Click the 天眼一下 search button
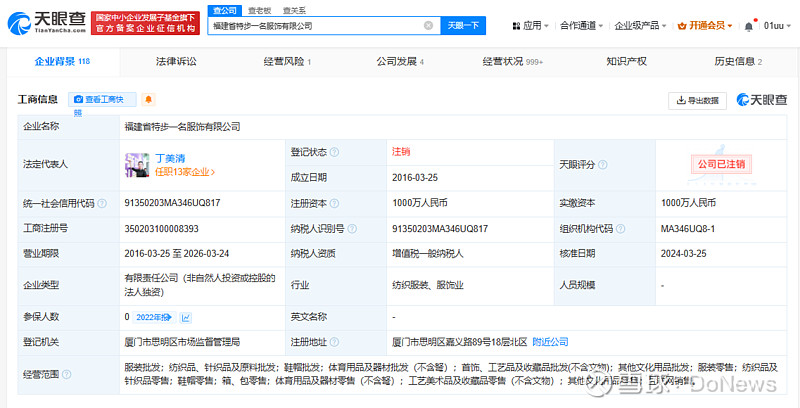Viewport: 800px width, 408px height. (x=463, y=26)
